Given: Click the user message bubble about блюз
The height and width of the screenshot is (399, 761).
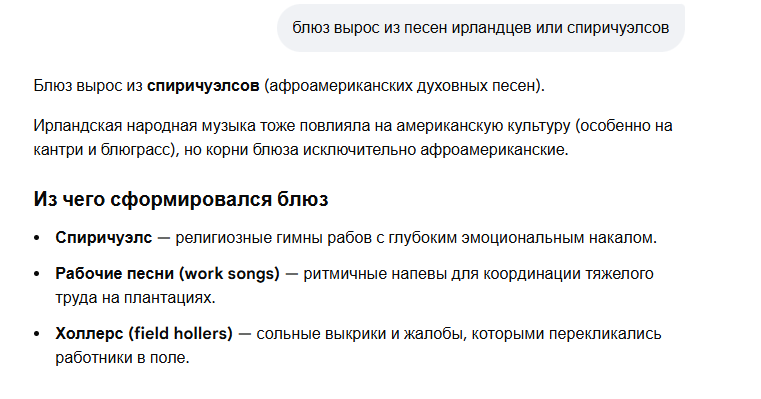Looking at the screenshot, I should tap(480, 28).
